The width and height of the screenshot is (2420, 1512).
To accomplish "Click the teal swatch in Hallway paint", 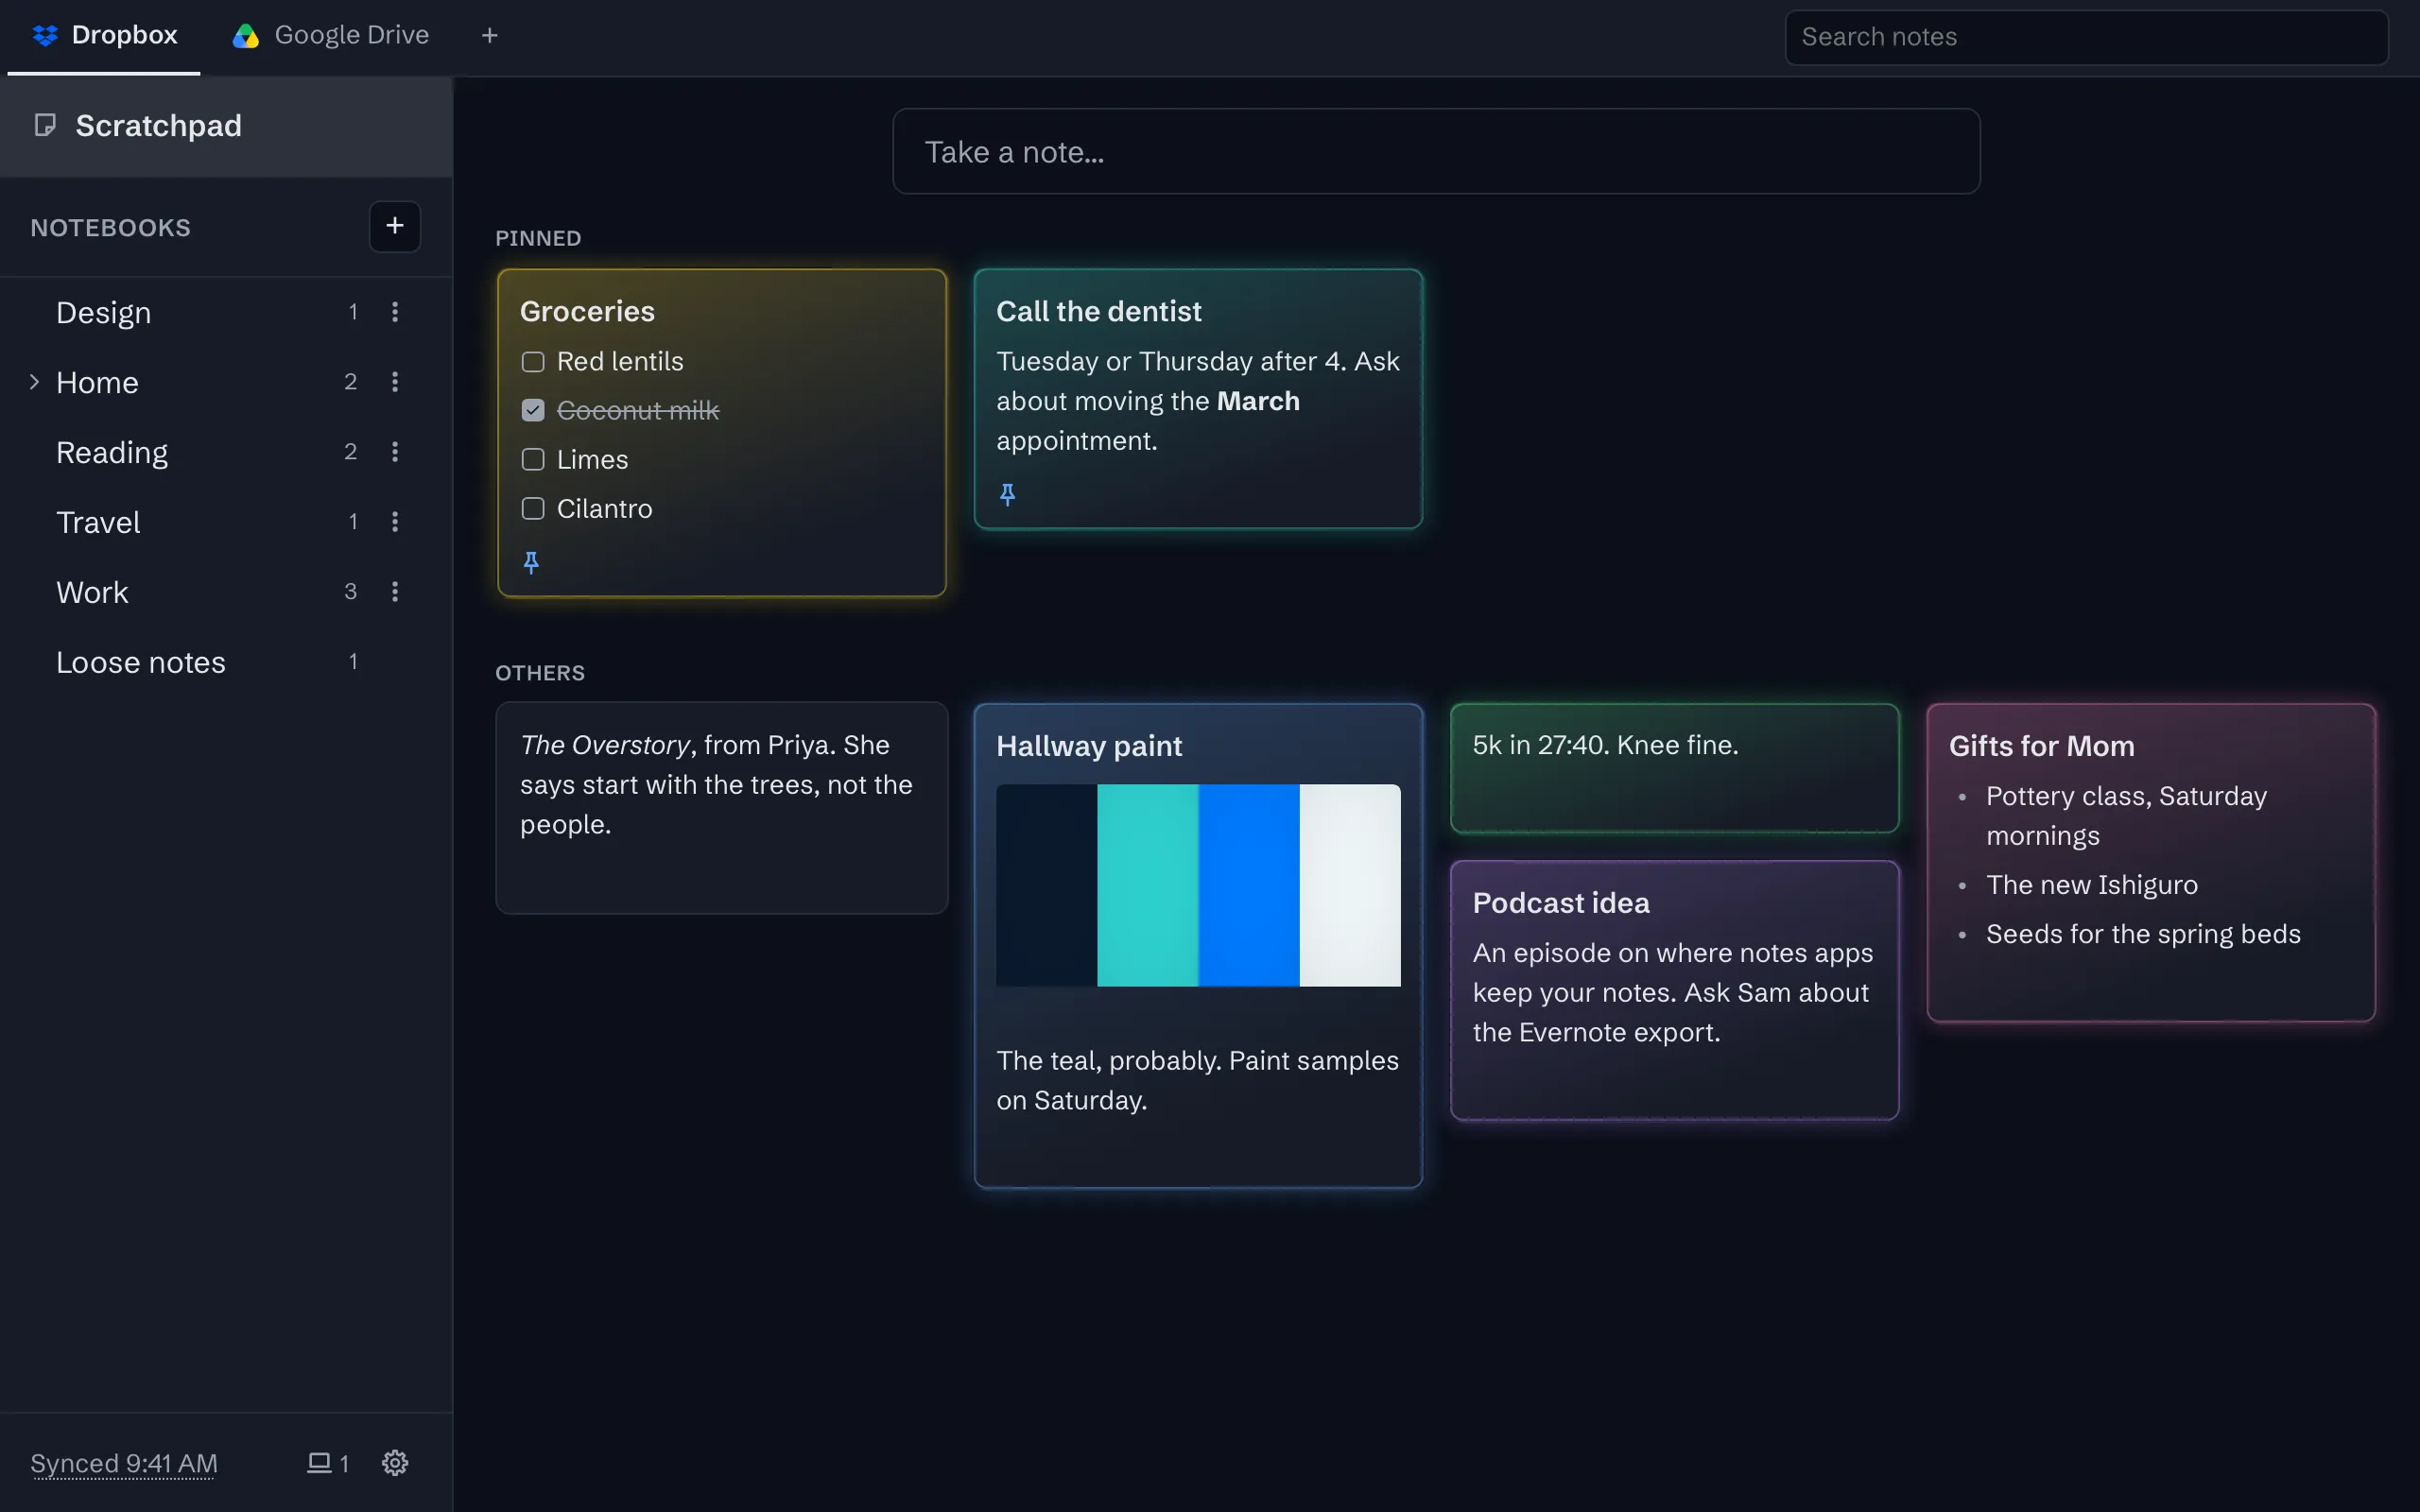I will (x=1148, y=885).
